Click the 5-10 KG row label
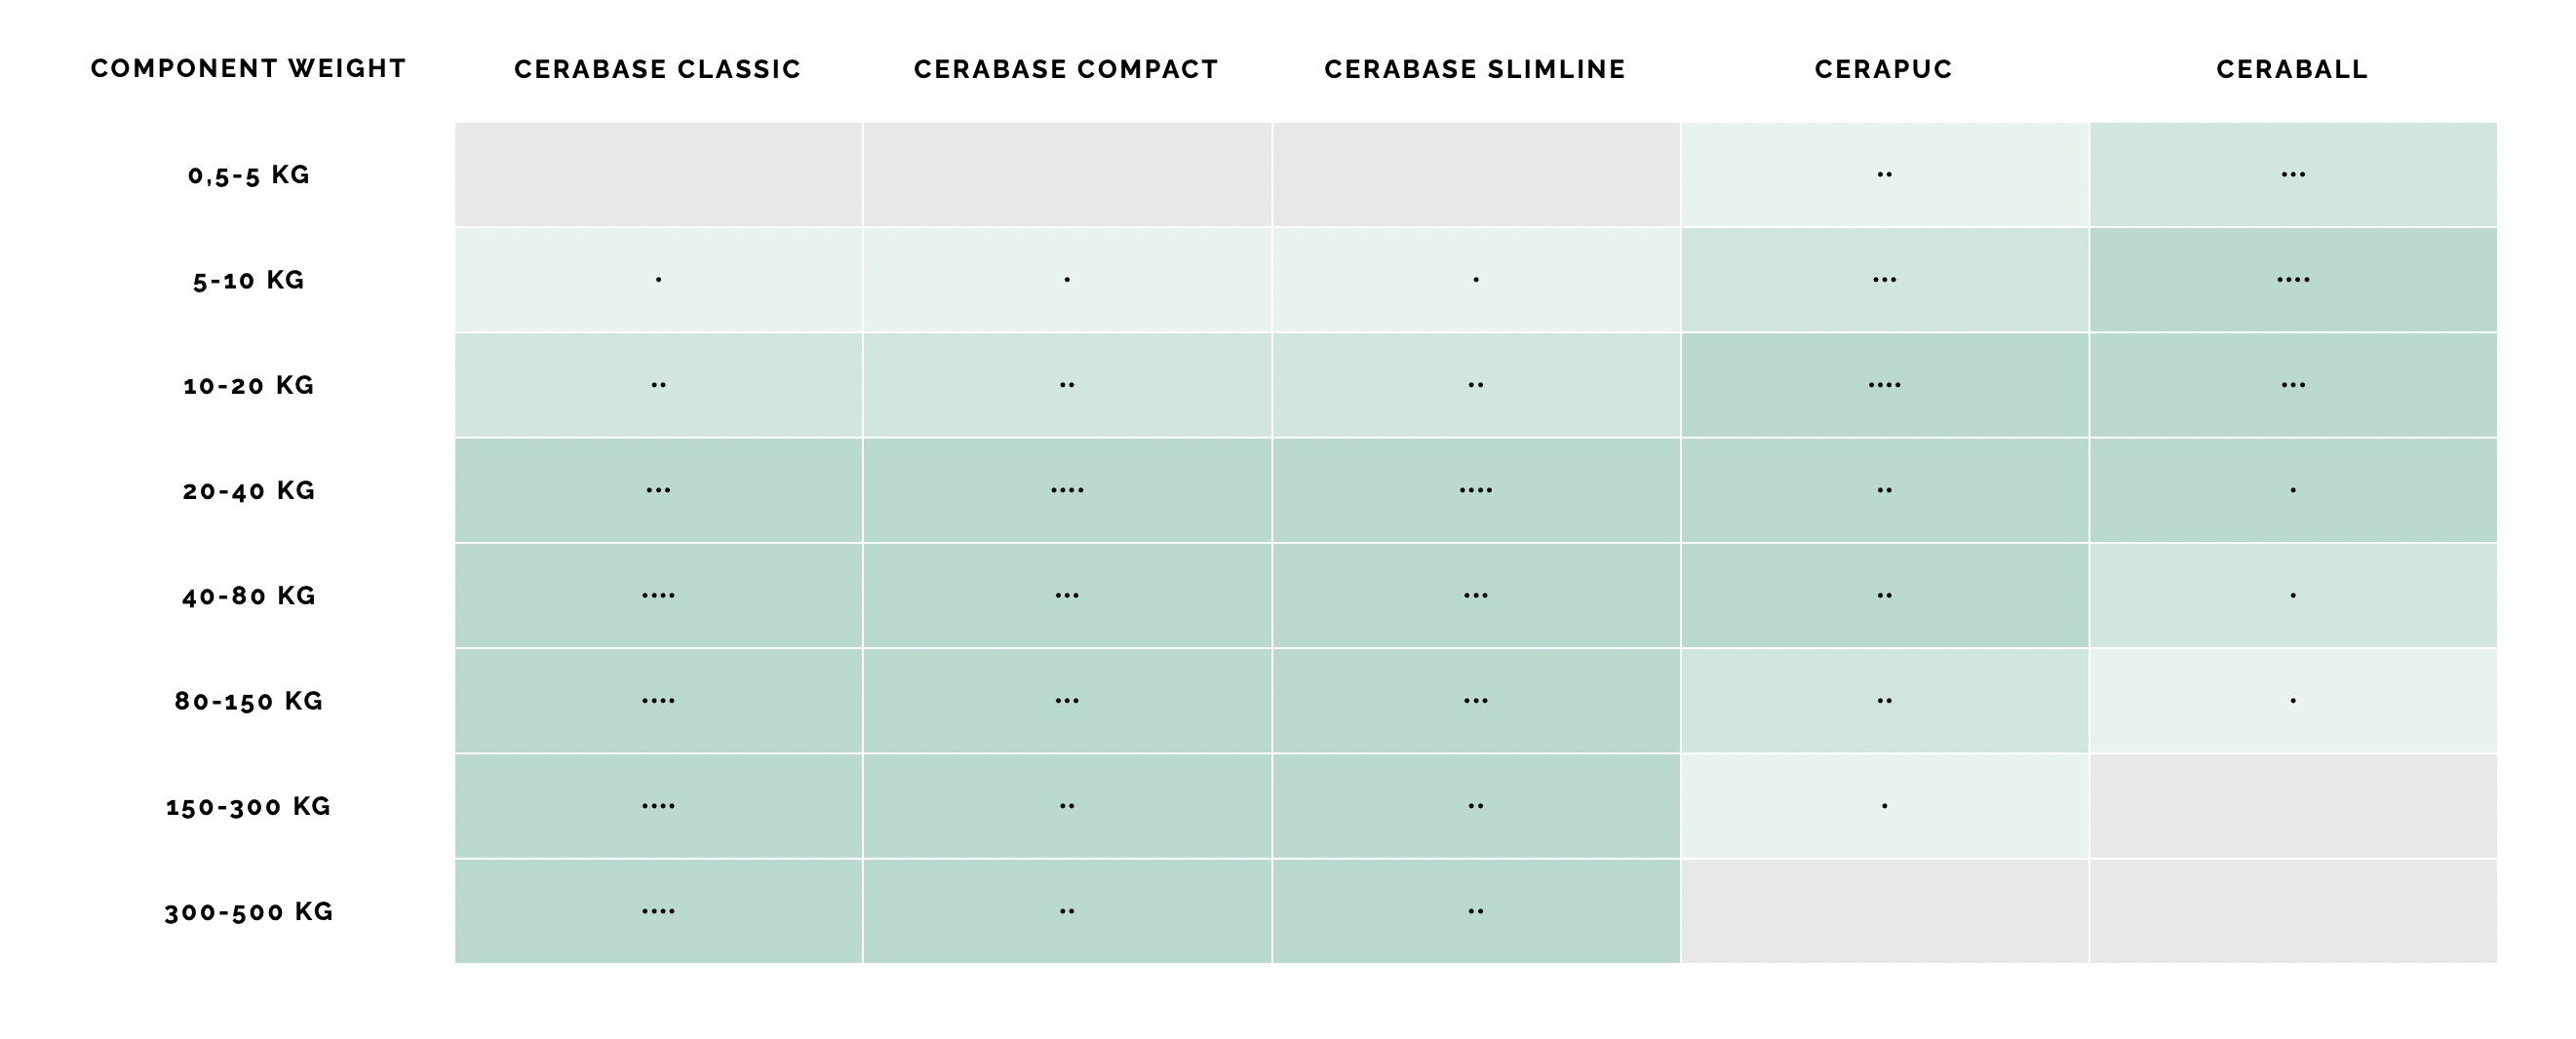 tap(249, 280)
